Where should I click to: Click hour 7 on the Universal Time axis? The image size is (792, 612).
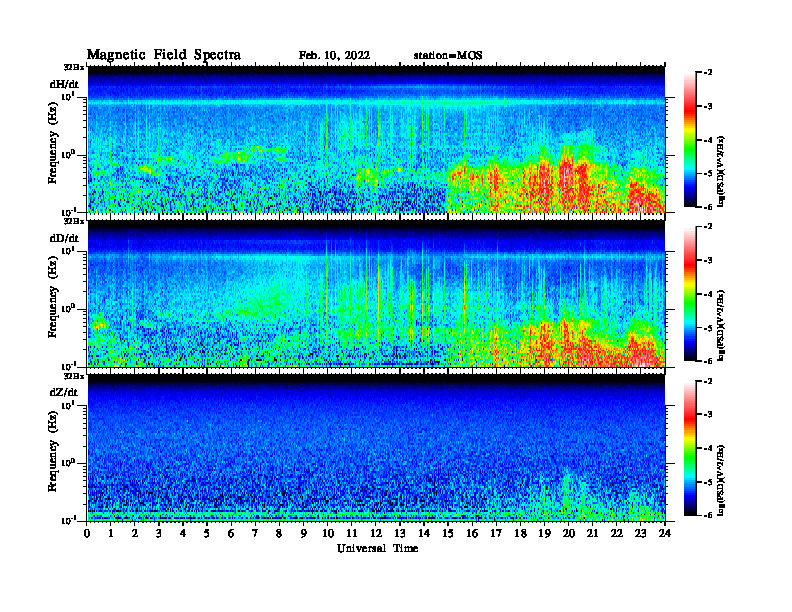point(255,533)
